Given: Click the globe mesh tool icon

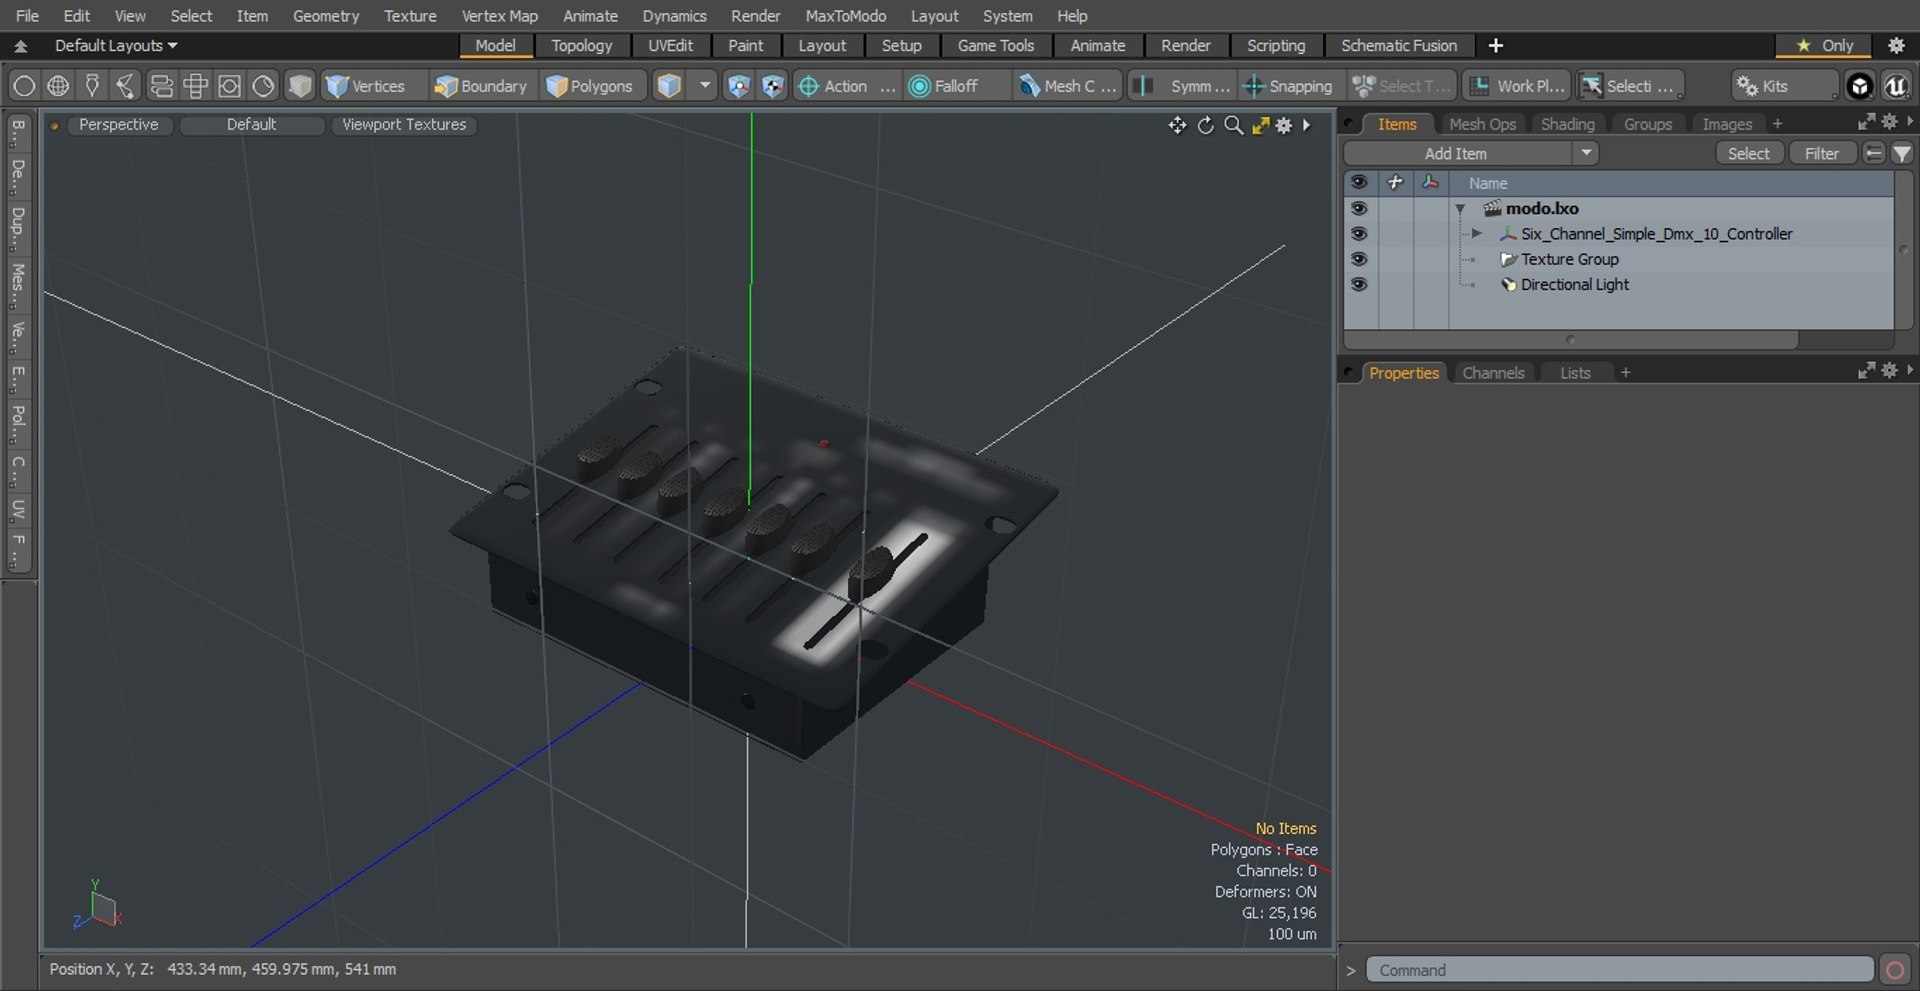Looking at the screenshot, I should [58, 86].
